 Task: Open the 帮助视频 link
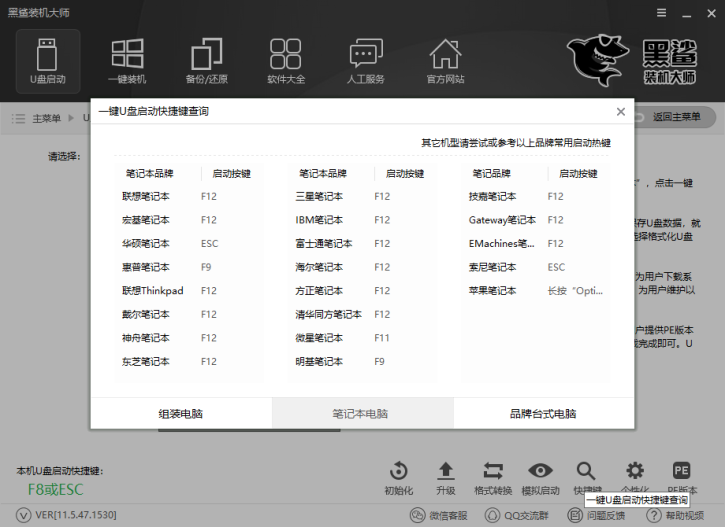click(x=678, y=515)
